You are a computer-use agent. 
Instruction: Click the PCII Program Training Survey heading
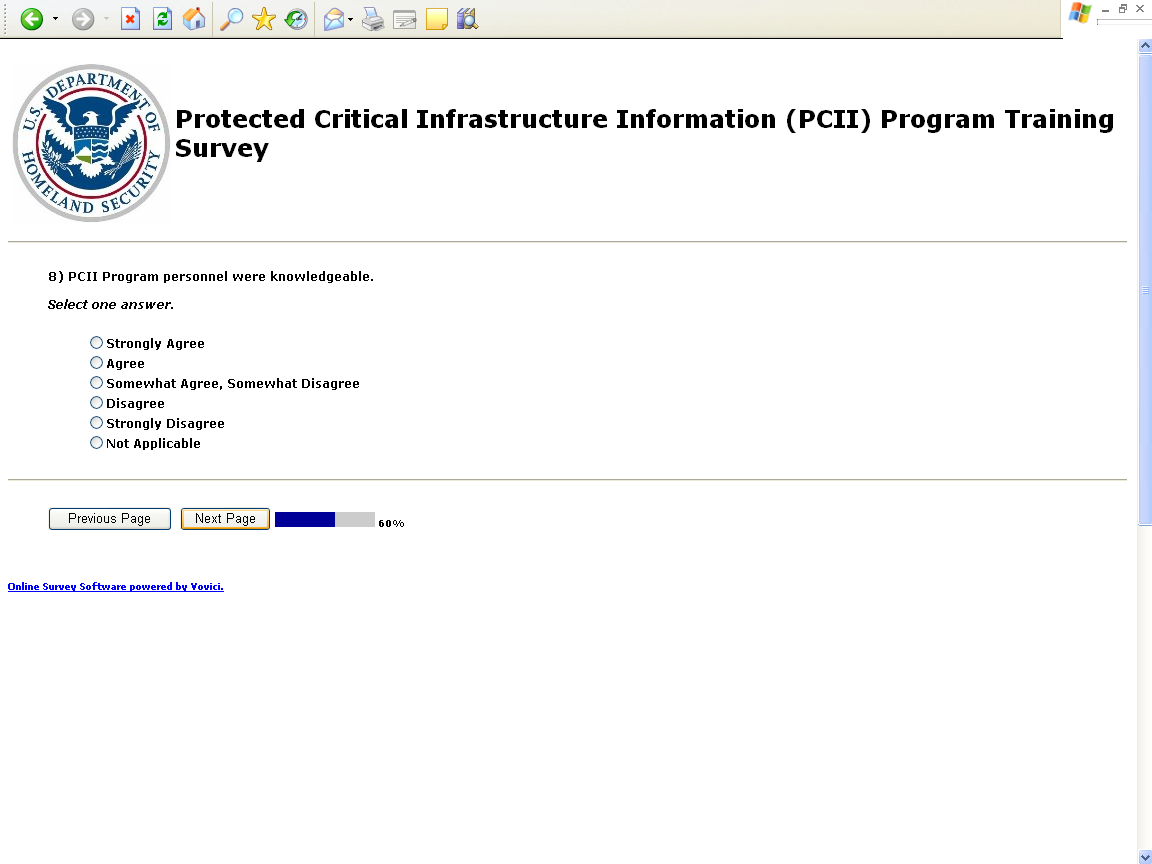pos(644,133)
